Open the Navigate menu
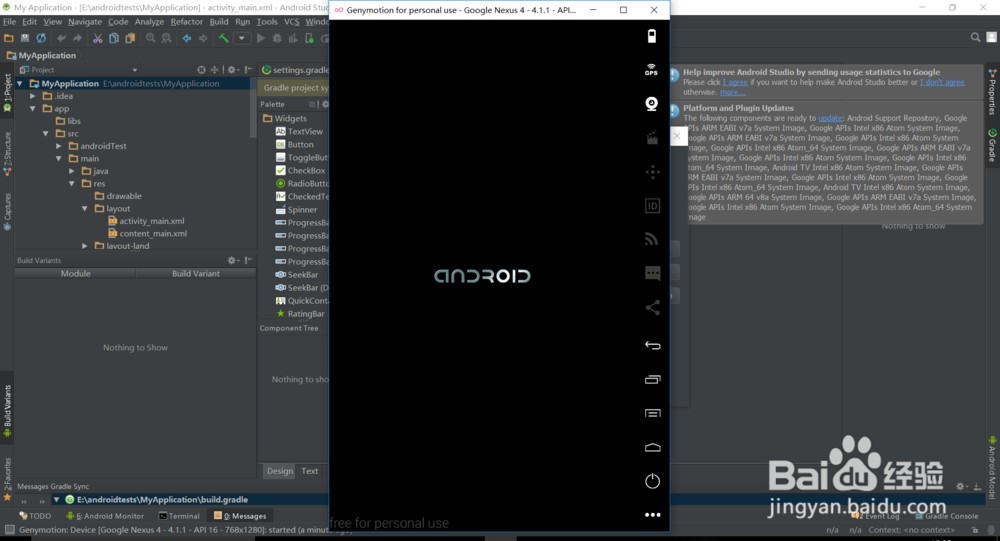 [85, 22]
